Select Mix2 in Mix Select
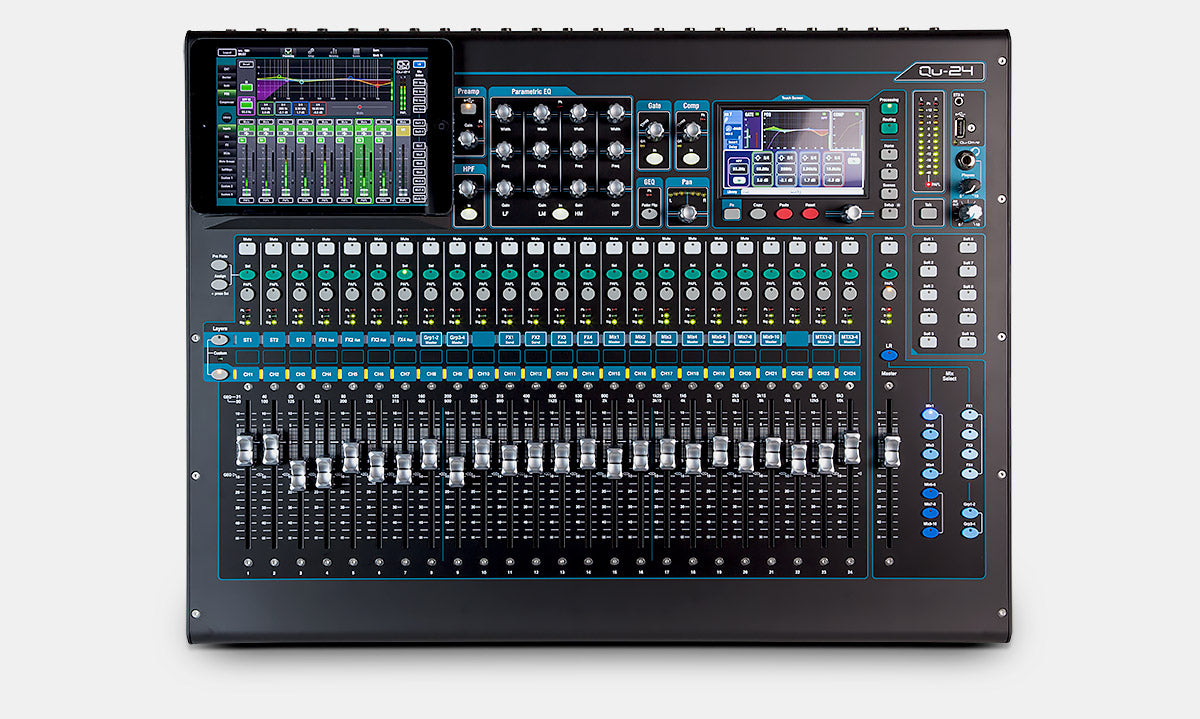The height and width of the screenshot is (719, 1200). (x=930, y=434)
